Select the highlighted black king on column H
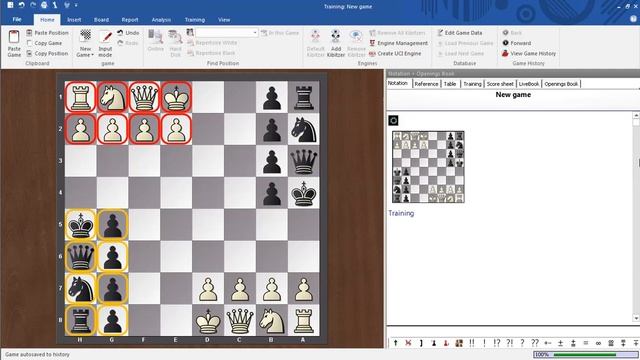The height and width of the screenshot is (360, 640). click(80, 224)
